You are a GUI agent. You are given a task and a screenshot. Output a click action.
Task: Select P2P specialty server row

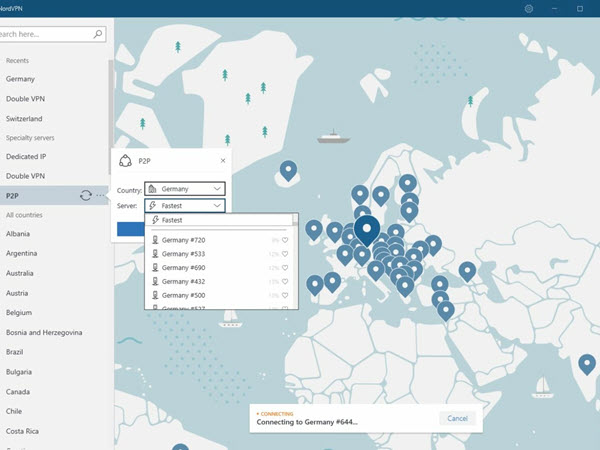(x=54, y=196)
